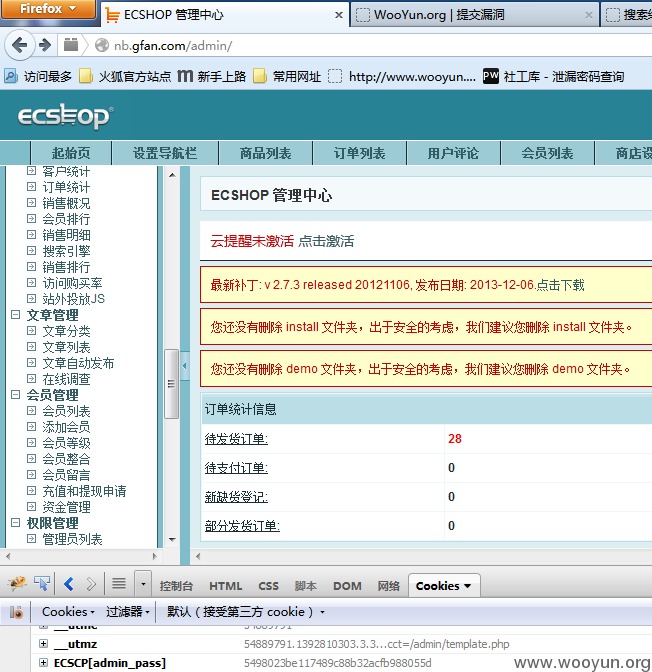Image resolution: width=652 pixels, height=672 pixels.
Task: Open the 新手上路 bookmark
Action: (212, 77)
